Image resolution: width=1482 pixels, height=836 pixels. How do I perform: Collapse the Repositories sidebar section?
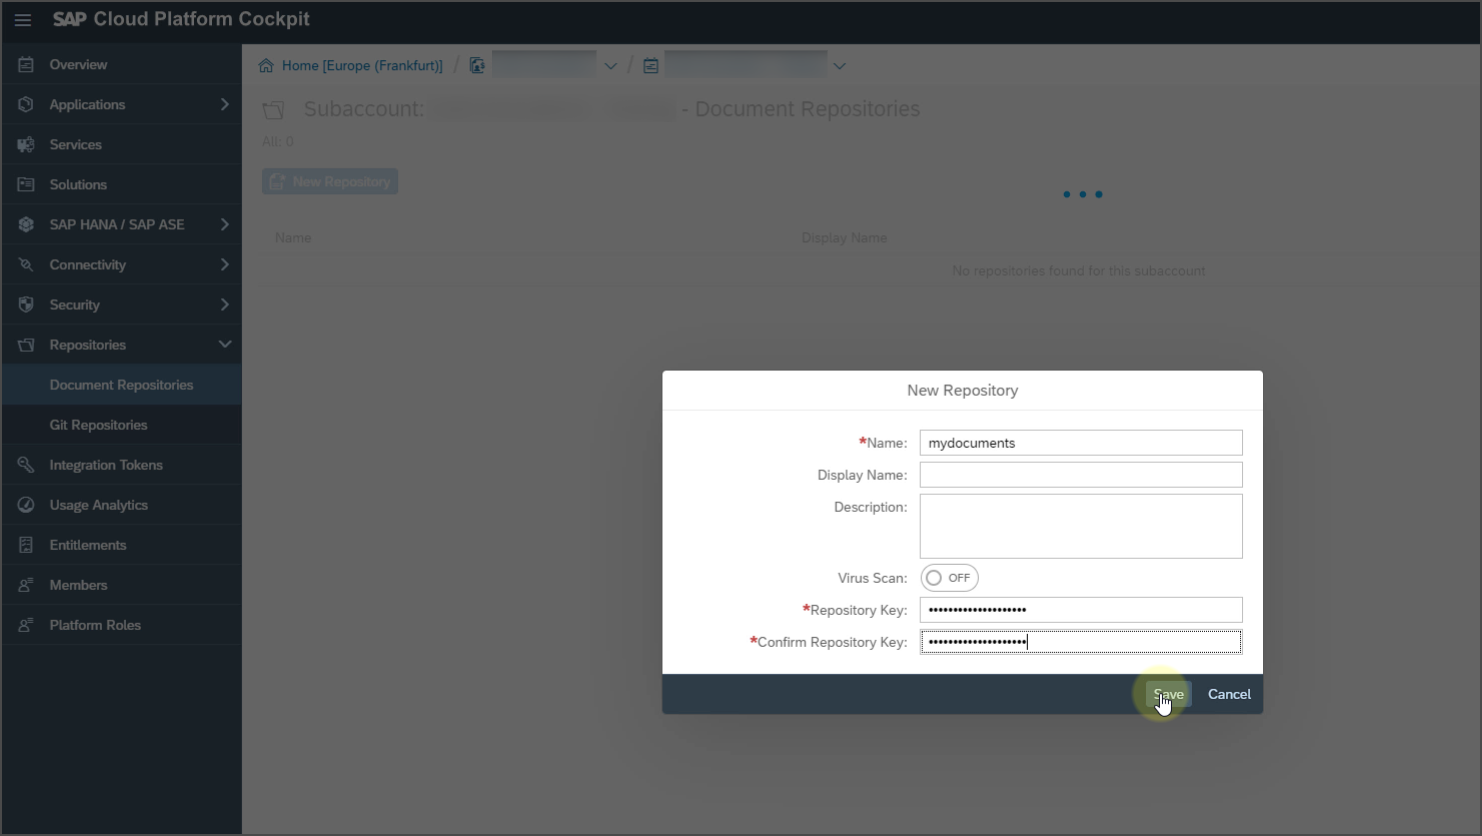click(x=227, y=344)
